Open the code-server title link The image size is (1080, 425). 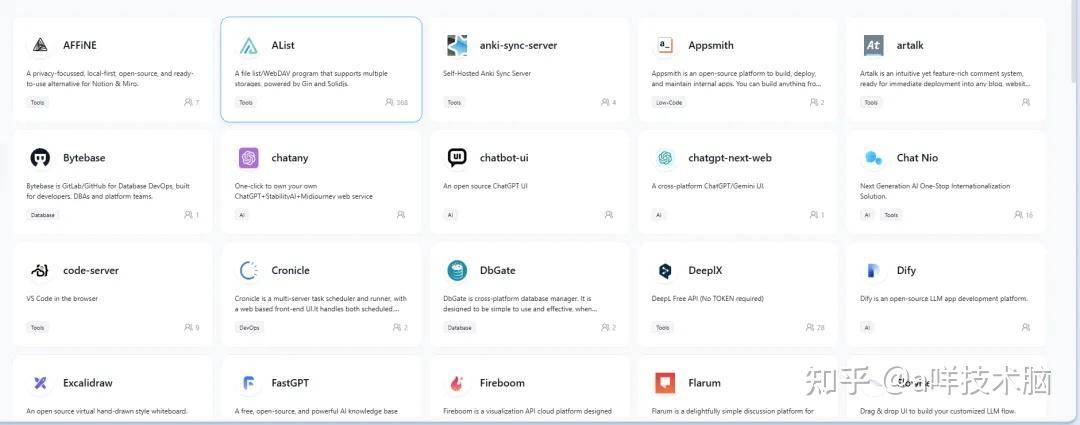(x=91, y=271)
